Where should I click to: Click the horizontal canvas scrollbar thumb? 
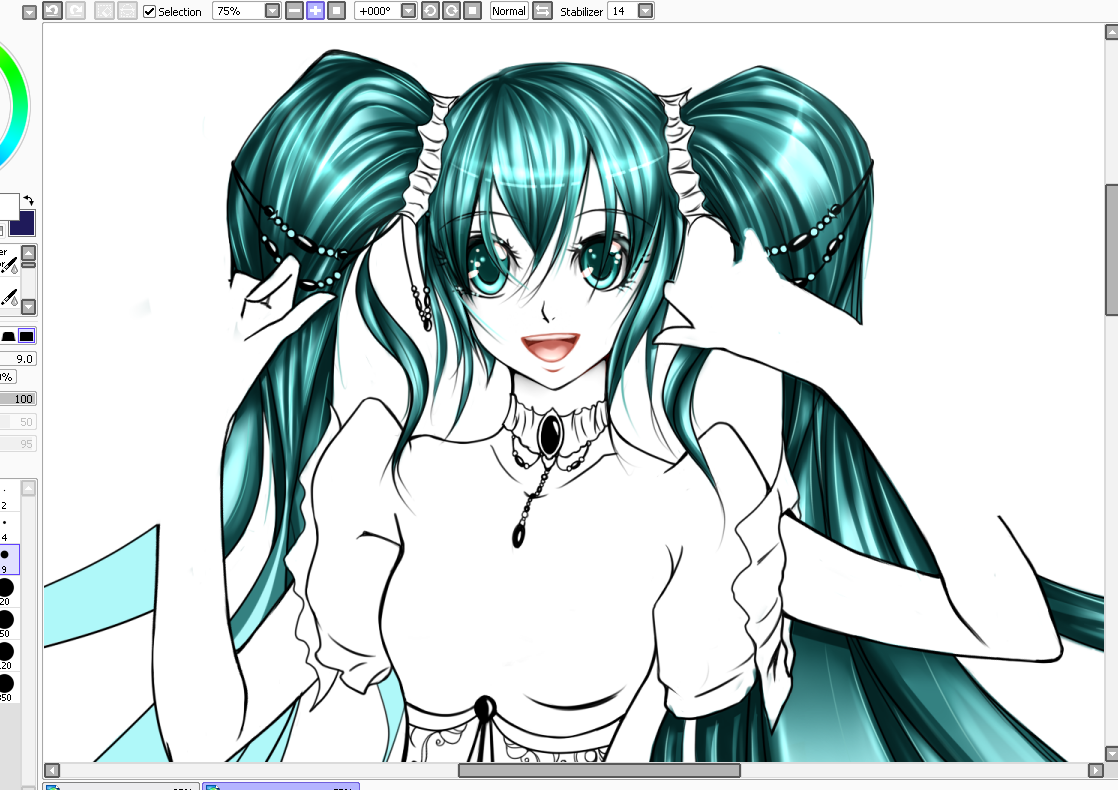point(599,770)
